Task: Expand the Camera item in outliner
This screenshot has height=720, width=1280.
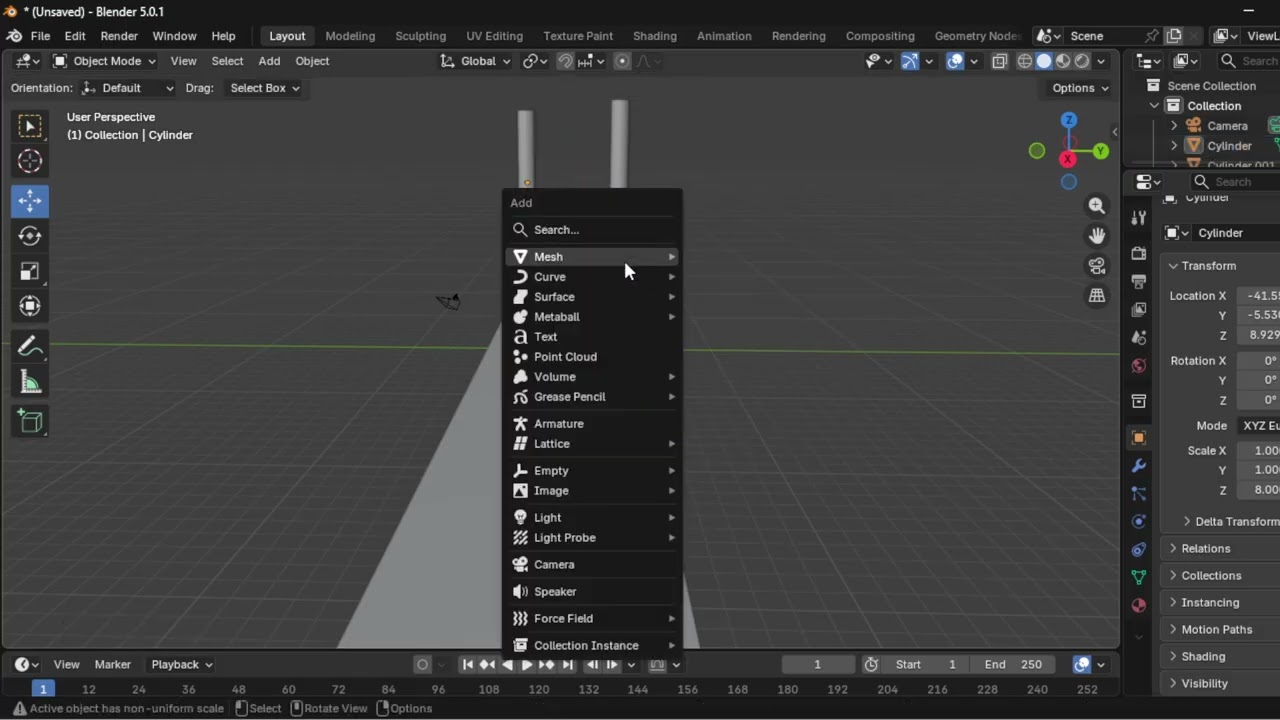Action: click(x=1174, y=126)
